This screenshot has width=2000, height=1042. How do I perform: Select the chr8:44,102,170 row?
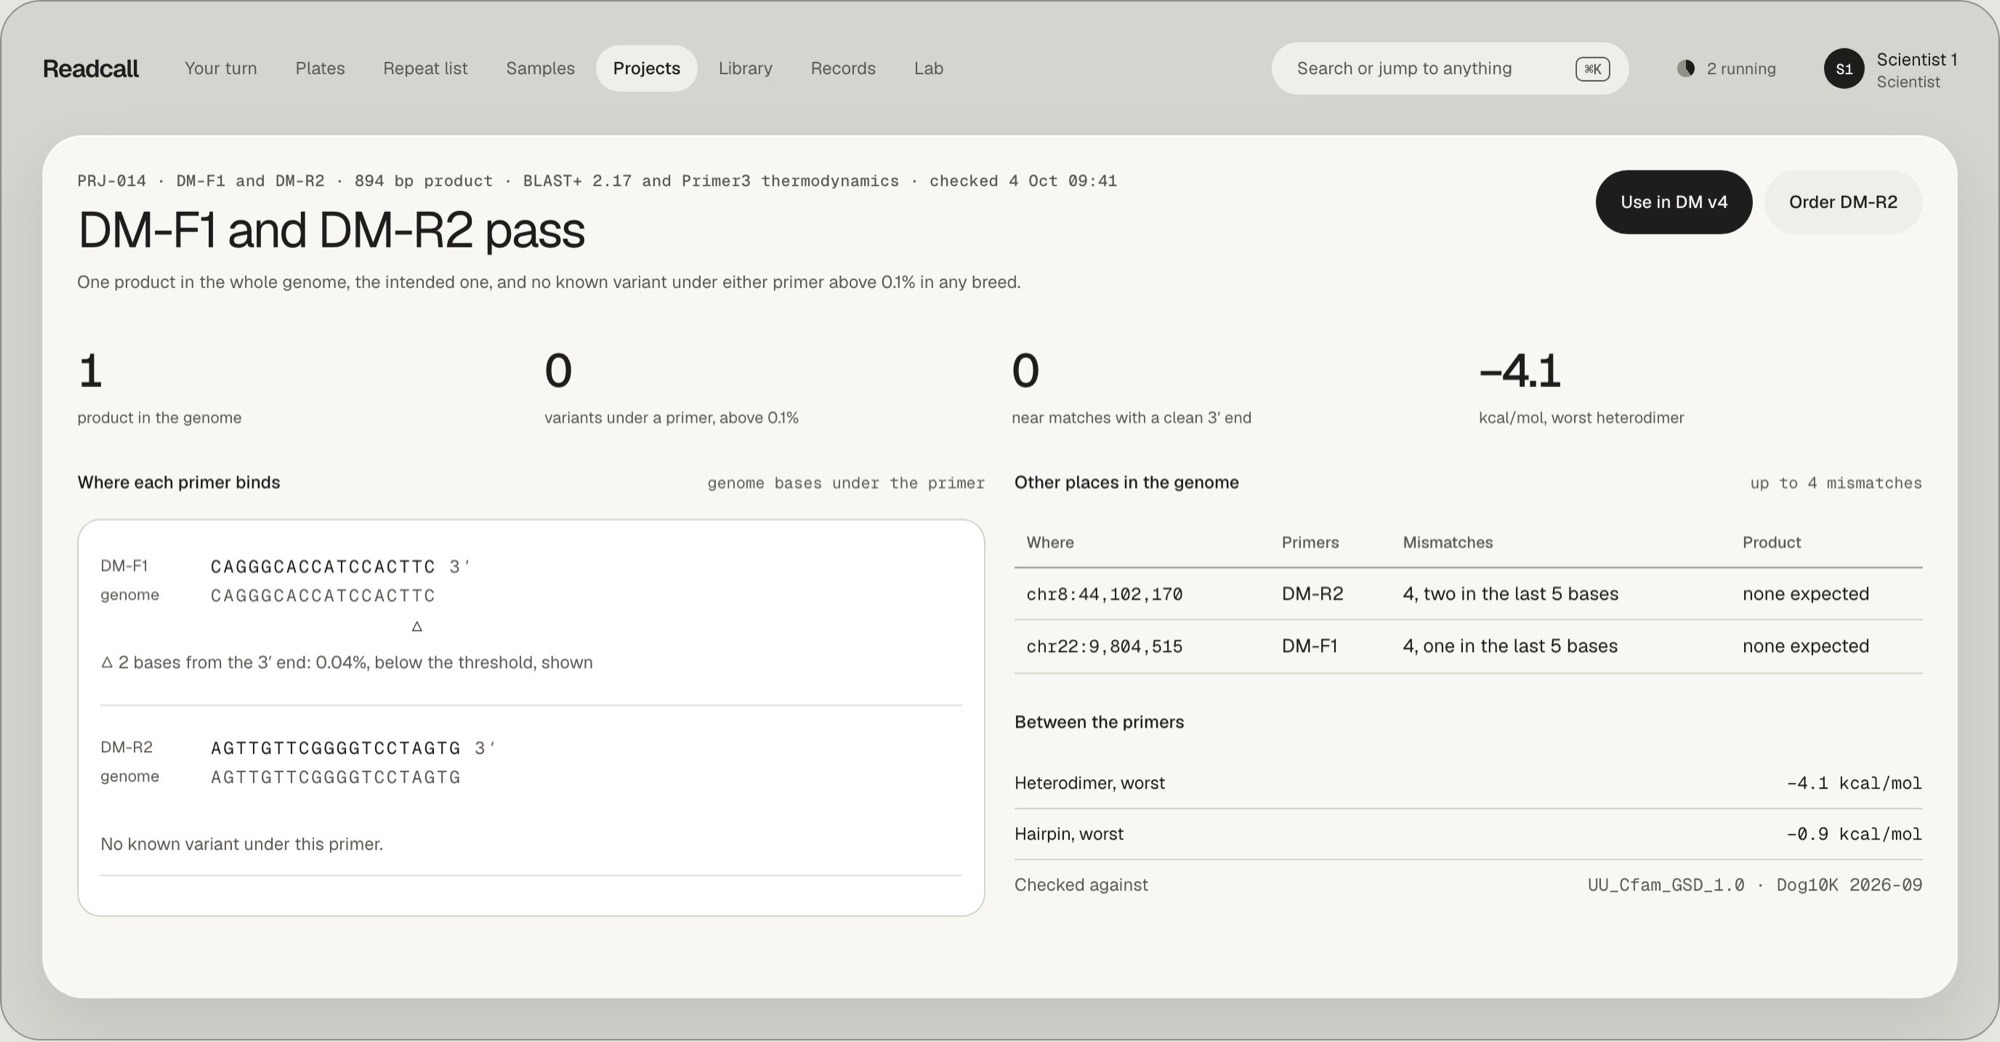click(1468, 594)
